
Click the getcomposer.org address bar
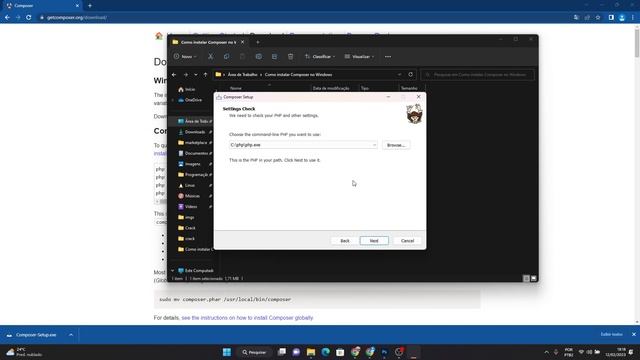pos(302,18)
